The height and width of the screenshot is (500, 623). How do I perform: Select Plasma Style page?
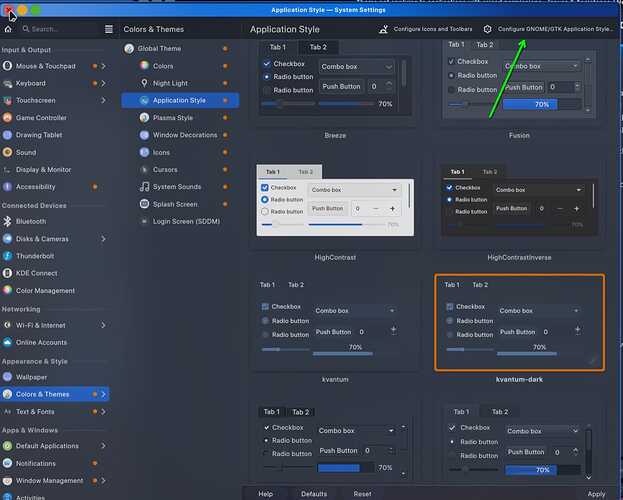point(180,118)
